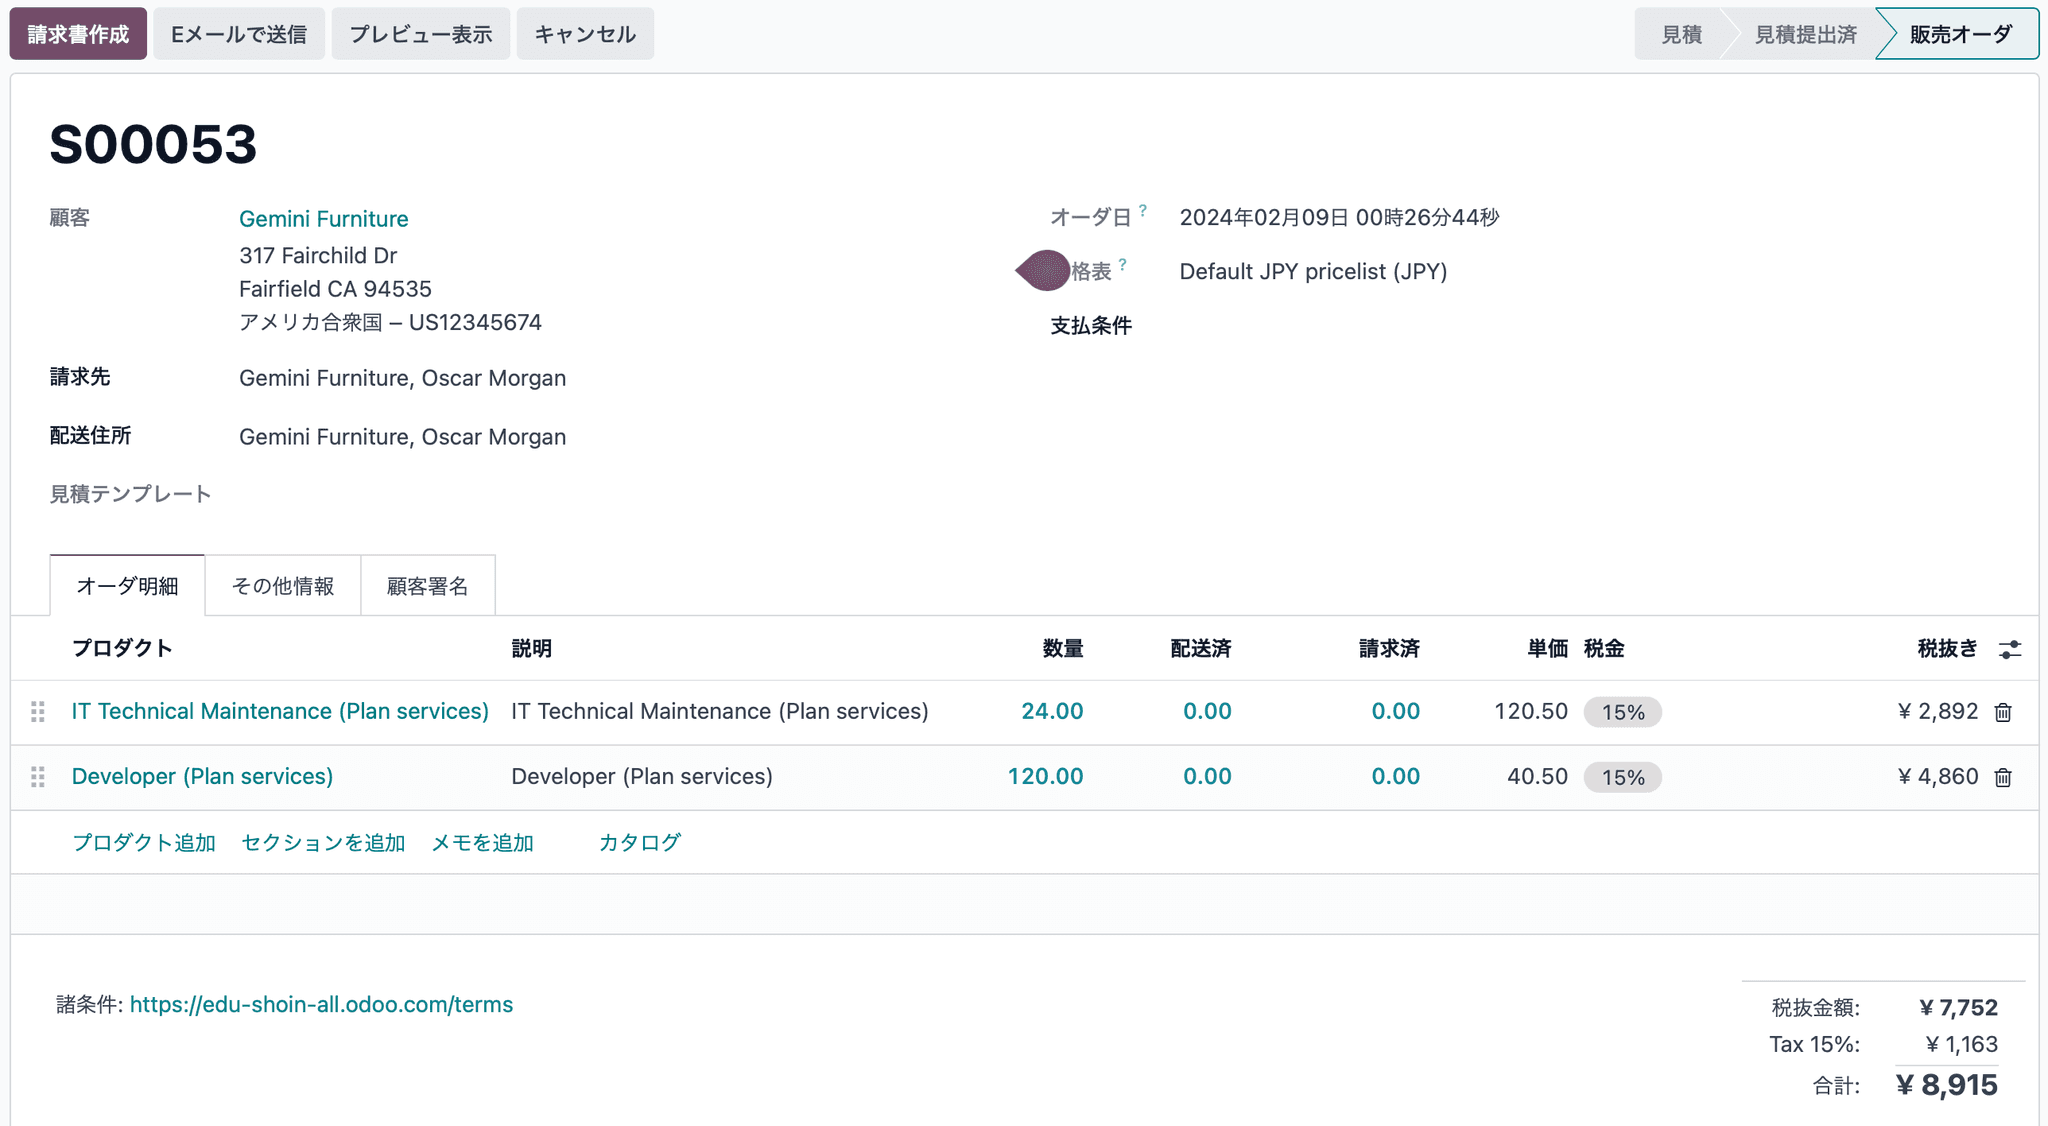Delete the Developer order line

2003,777
